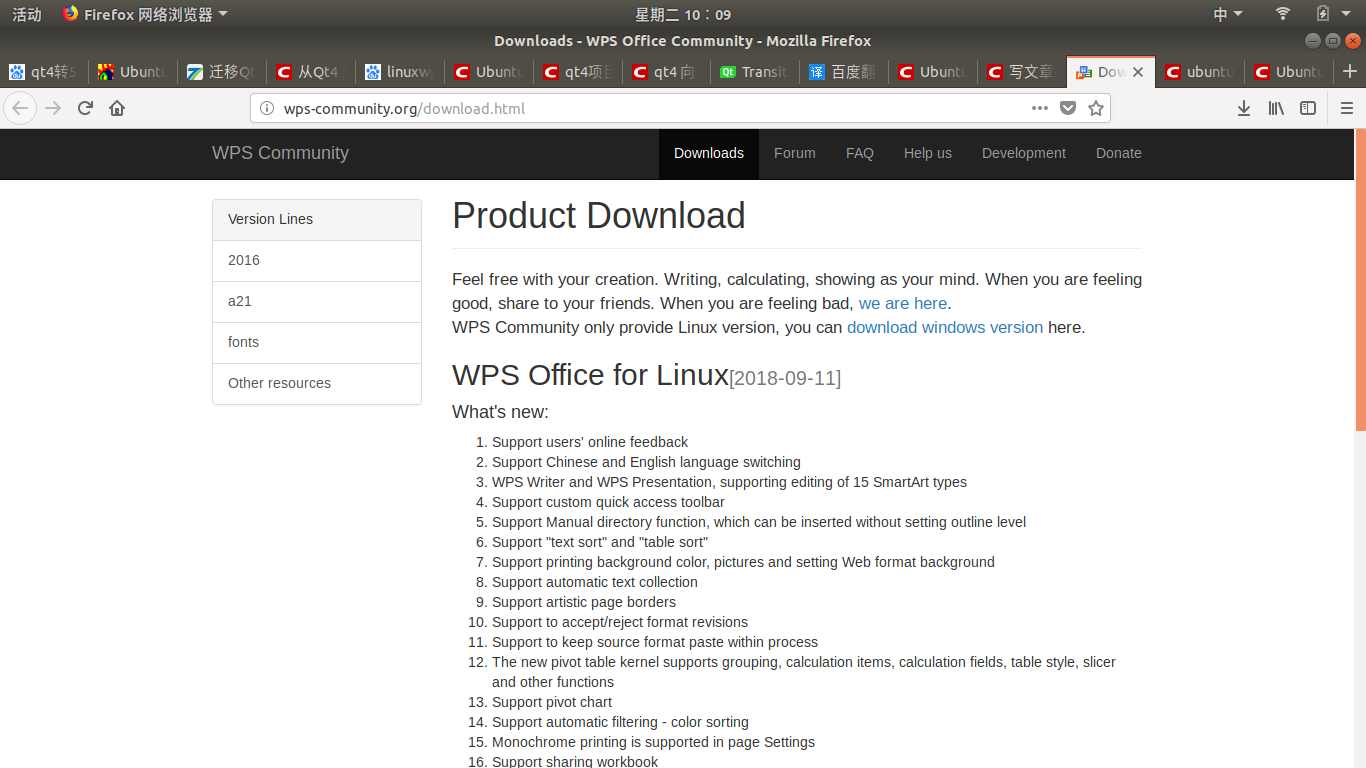Image resolution: width=1366 pixels, height=768 pixels.
Task: Open FAQ in the site navbar
Action: [x=860, y=153]
